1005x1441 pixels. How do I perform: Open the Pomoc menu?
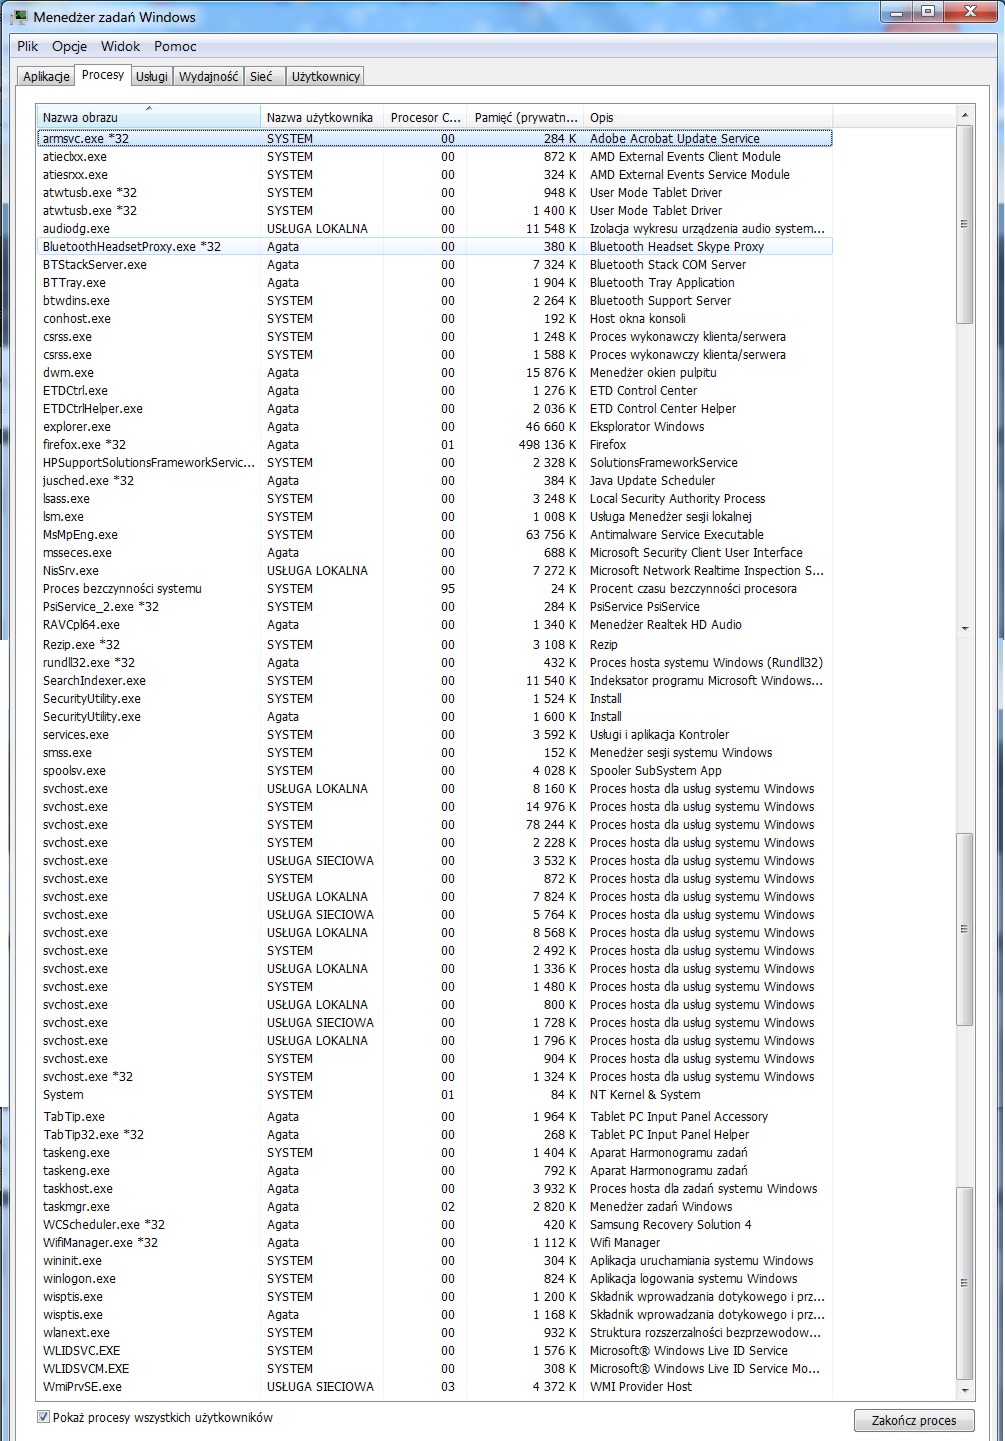(175, 46)
